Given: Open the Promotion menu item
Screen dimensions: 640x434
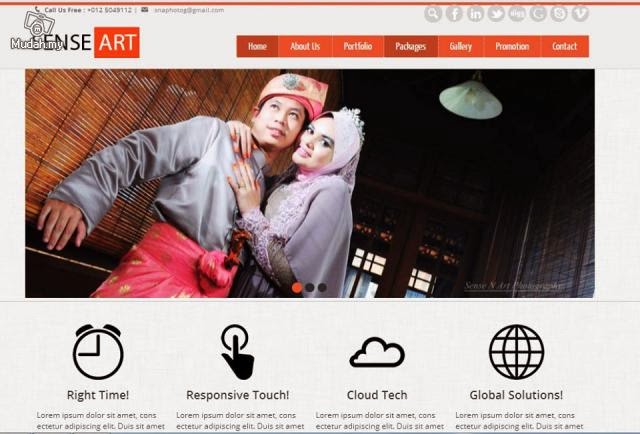Looking at the screenshot, I should point(512,46).
